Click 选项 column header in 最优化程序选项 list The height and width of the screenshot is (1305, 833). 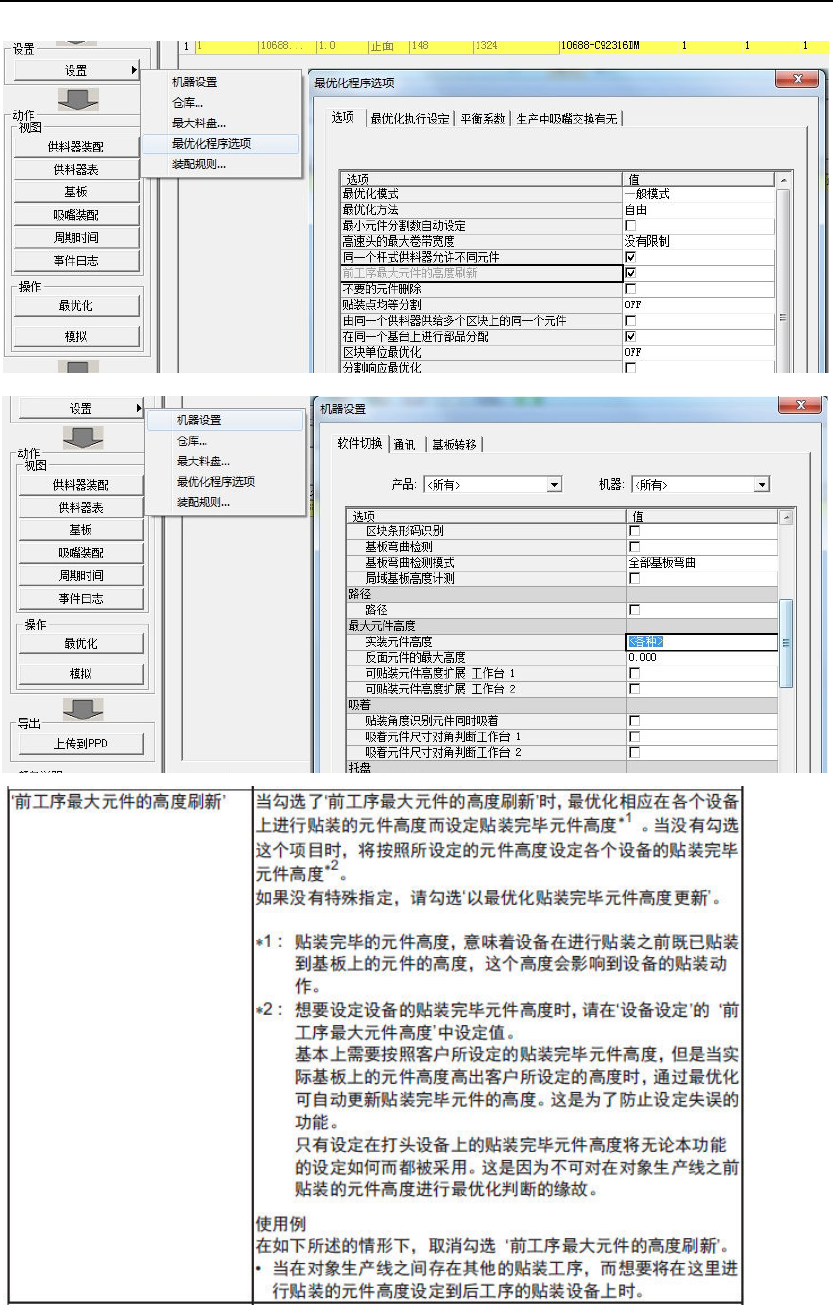[481, 179]
